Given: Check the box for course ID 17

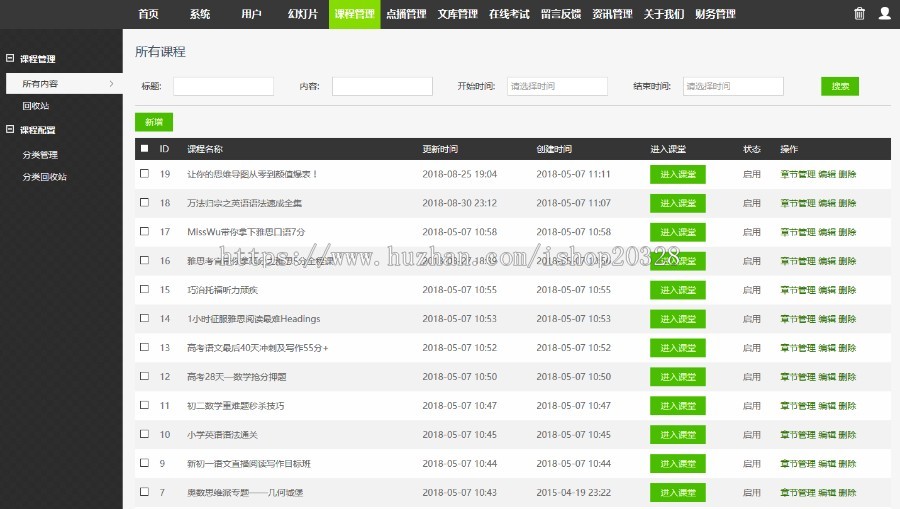Looking at the screenshot, I should click(145, 231).
